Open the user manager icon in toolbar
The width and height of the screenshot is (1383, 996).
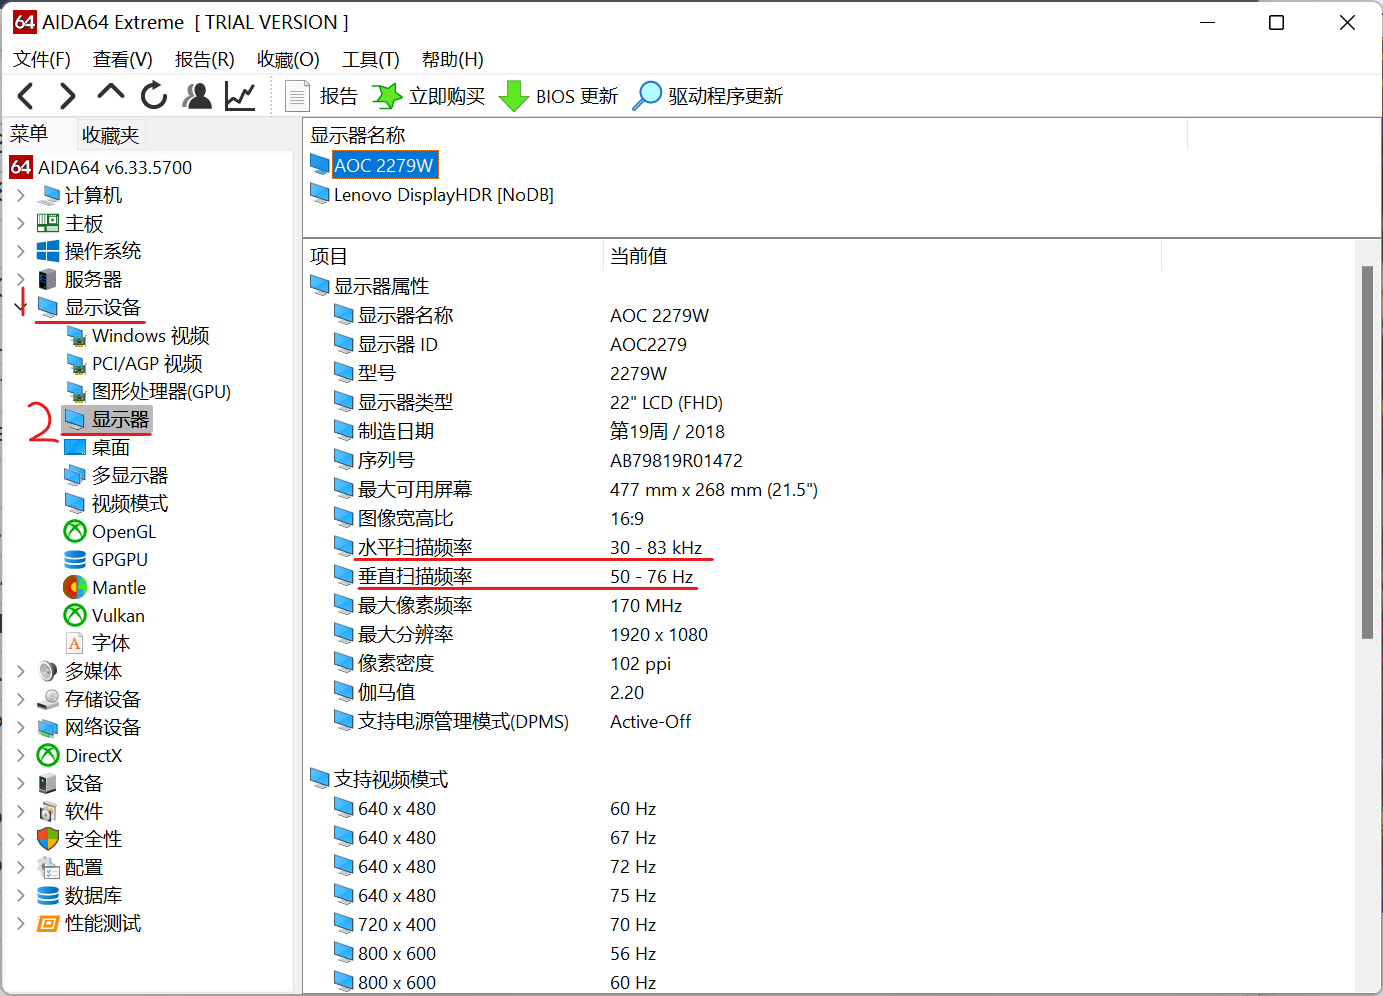[x=197, y=96]
